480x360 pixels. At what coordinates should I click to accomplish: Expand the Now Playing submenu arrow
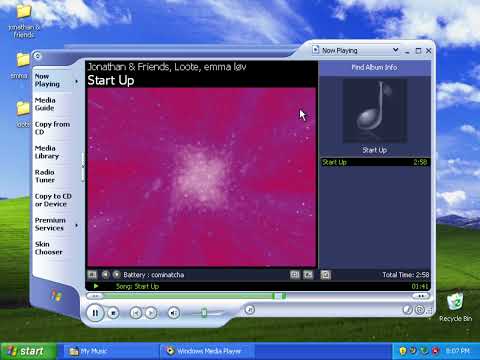point(77,81)
